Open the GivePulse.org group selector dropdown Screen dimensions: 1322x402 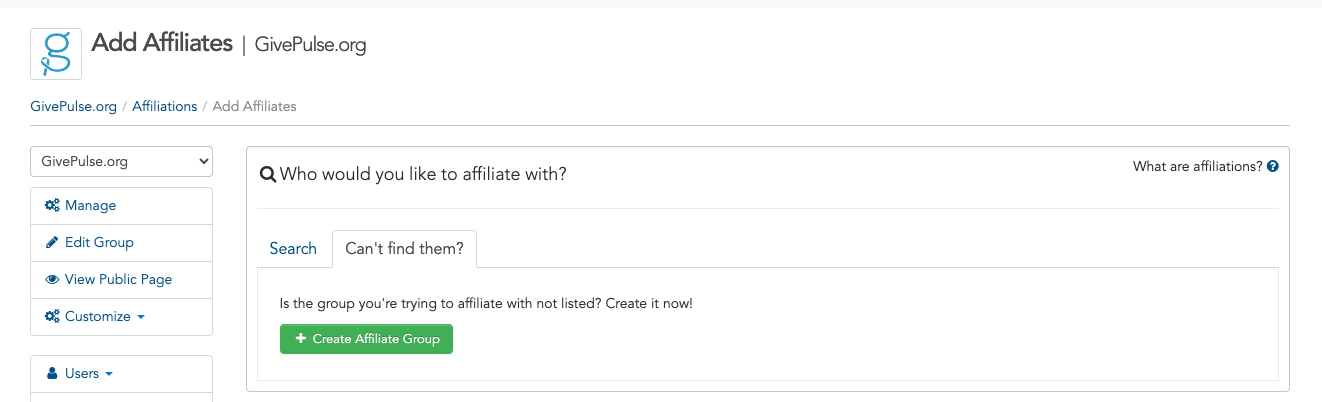point(121,161)
